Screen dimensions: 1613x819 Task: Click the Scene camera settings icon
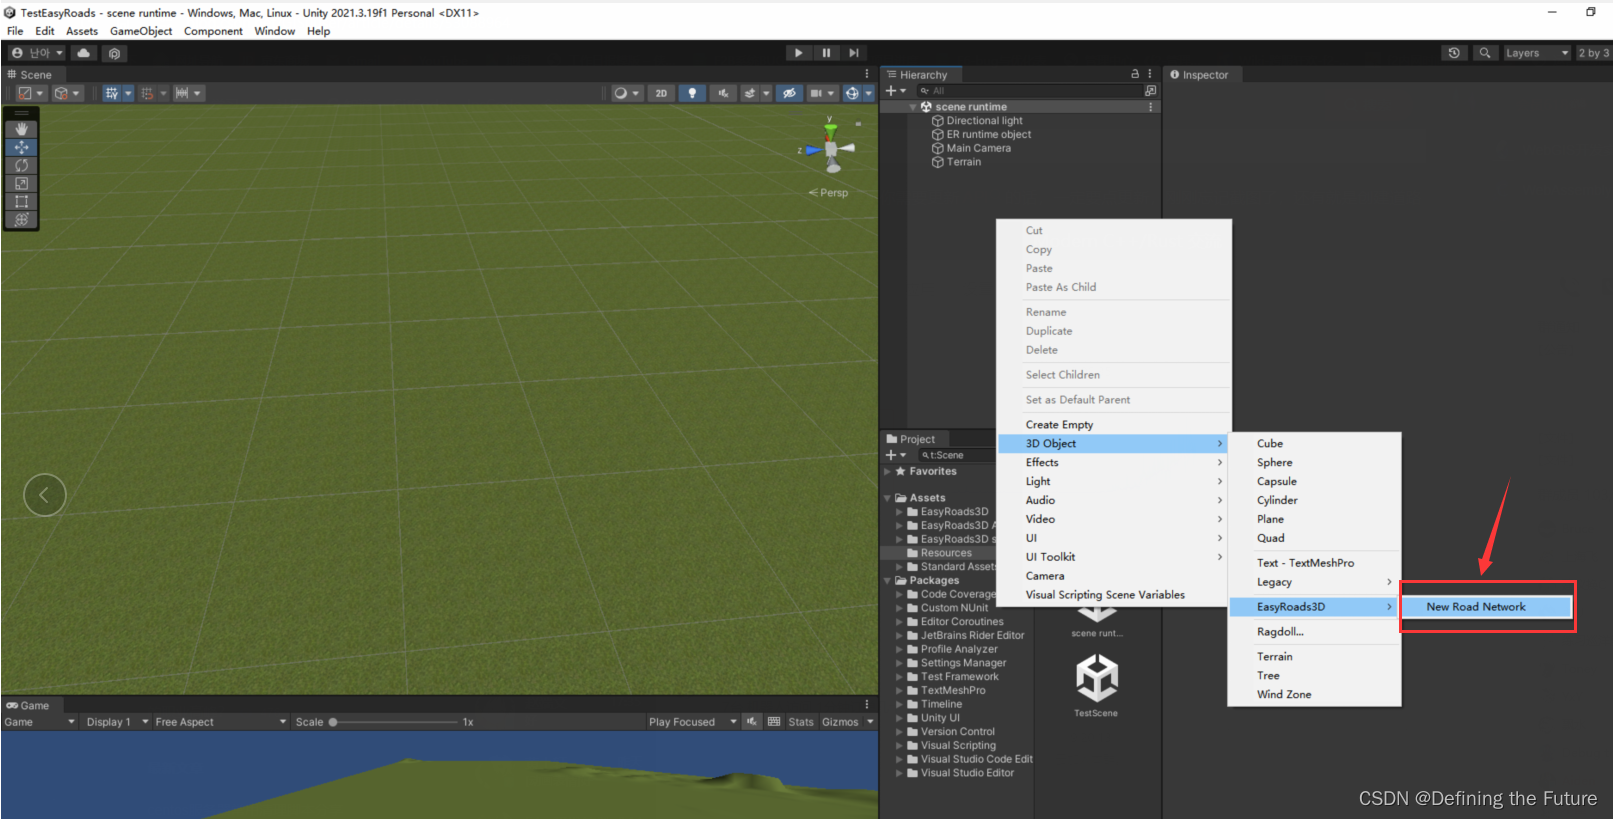point(821,93)
